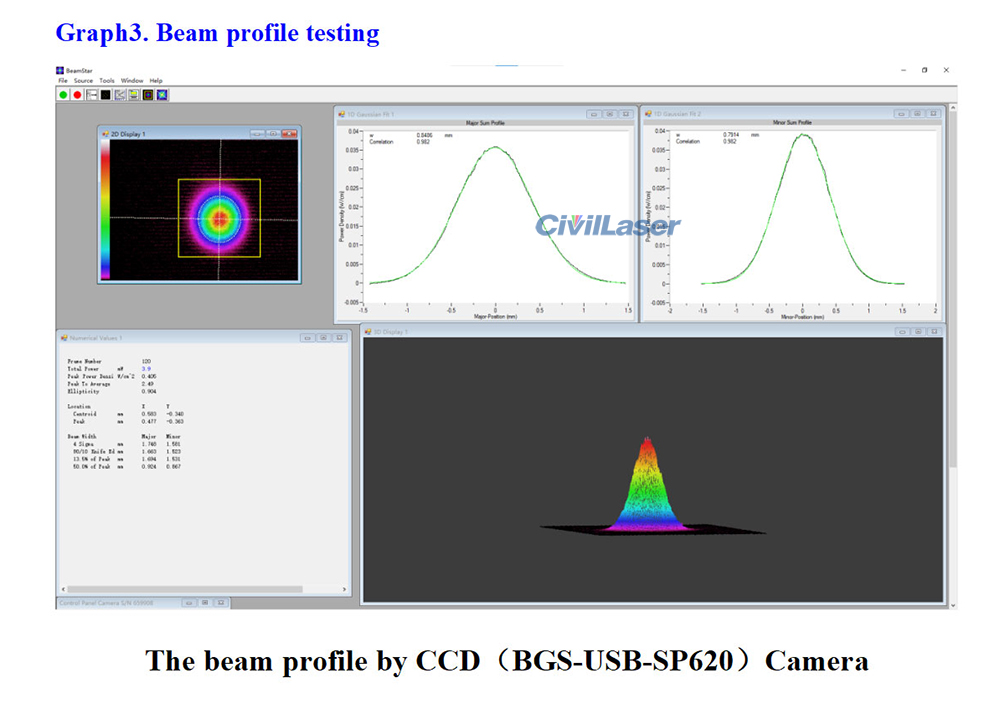1000x714 pixels.
Task: Open the black 2D Display tool icon
Action: point(104,95)
